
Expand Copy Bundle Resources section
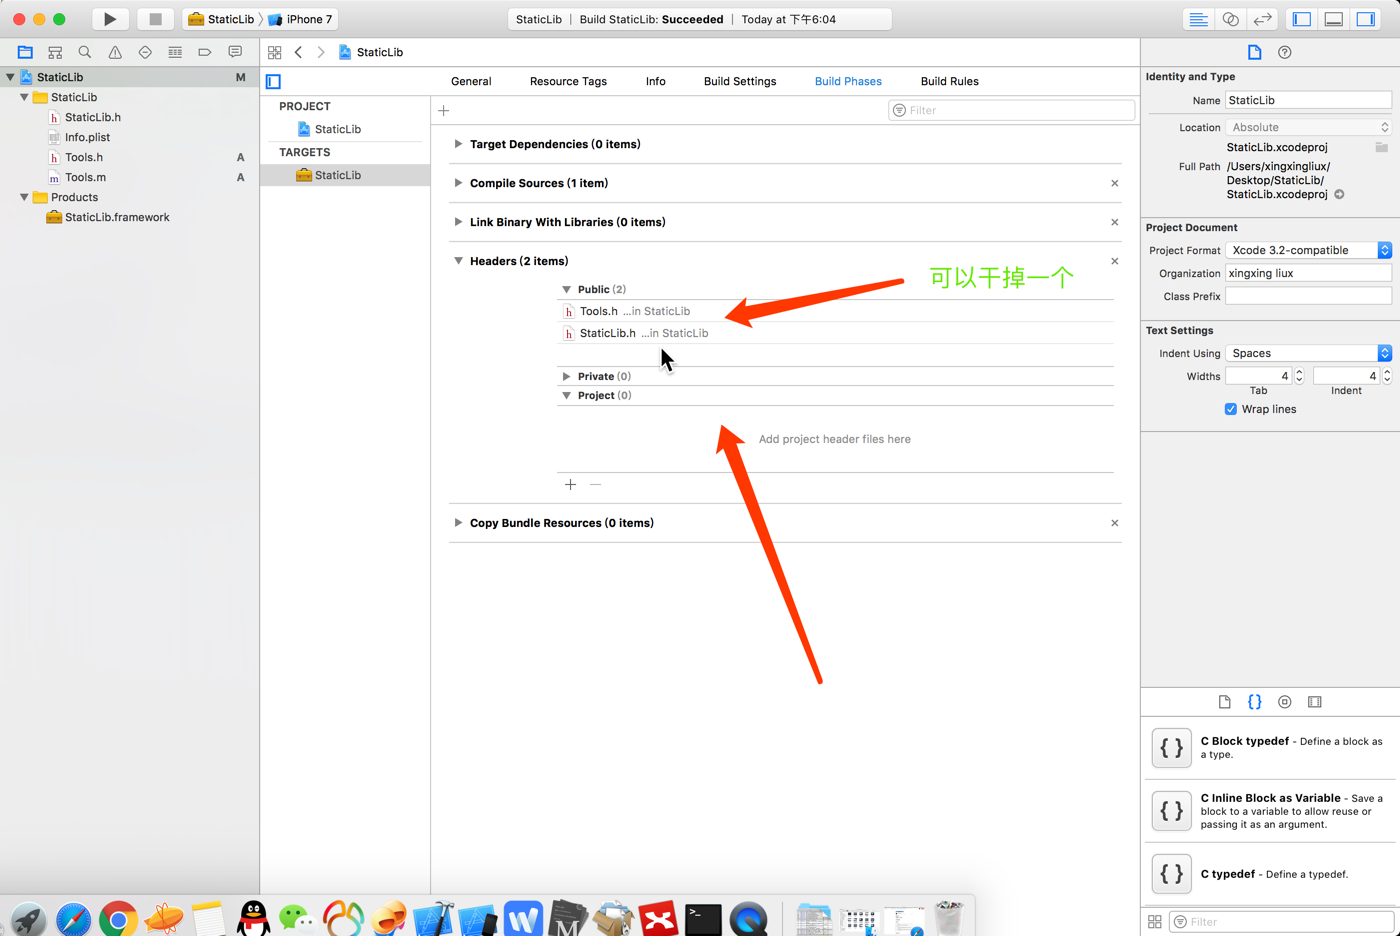458,523
